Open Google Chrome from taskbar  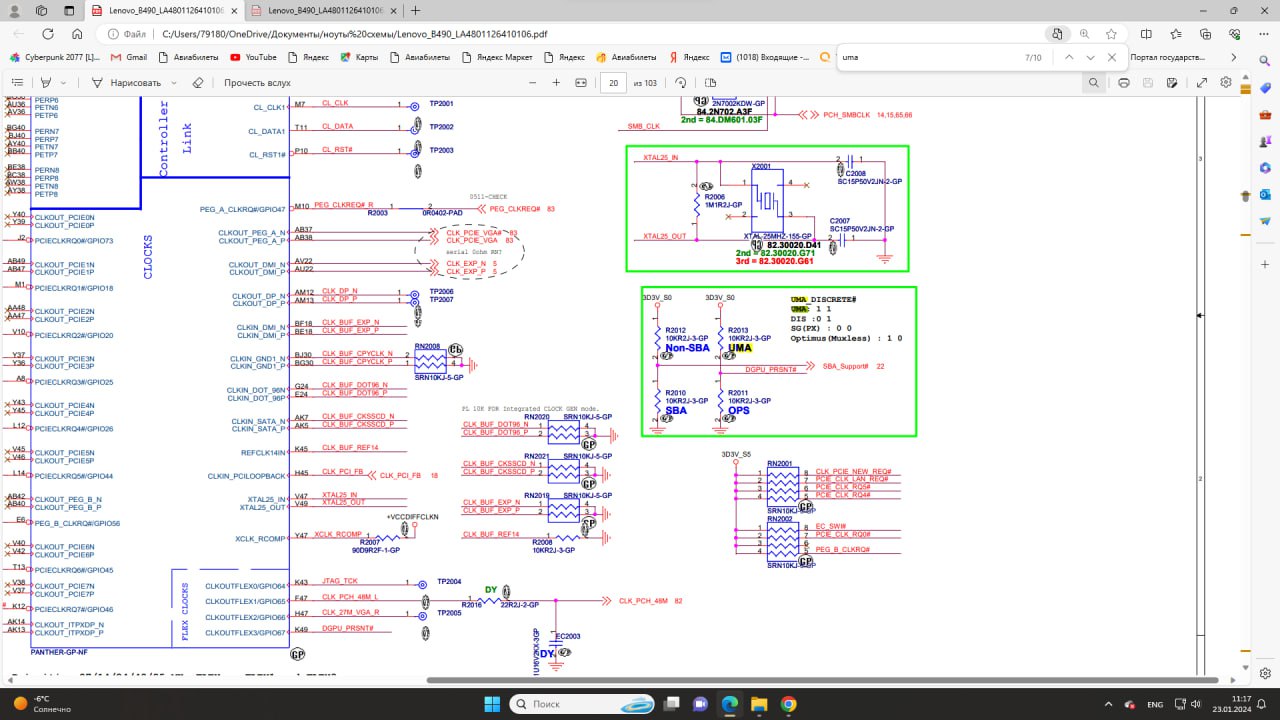(x=789, y=704)
